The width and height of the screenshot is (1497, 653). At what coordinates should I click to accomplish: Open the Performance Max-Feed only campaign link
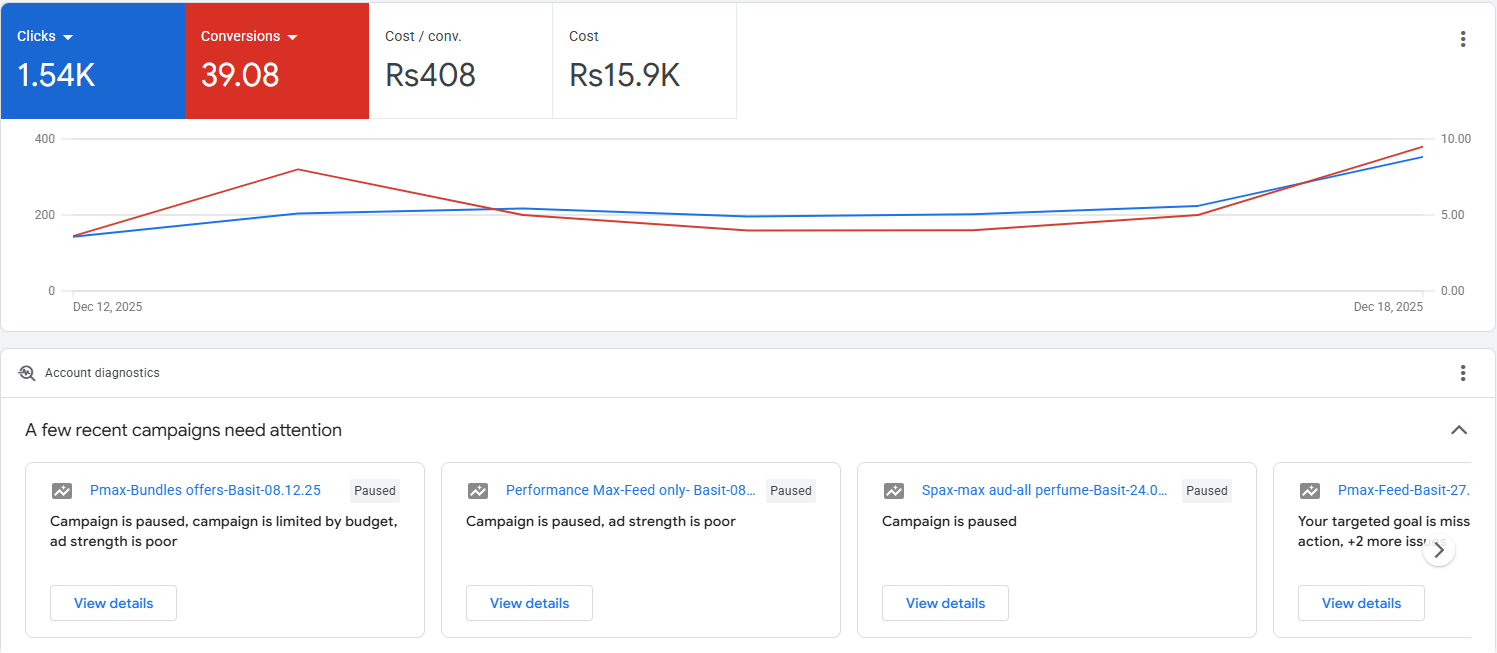pos(630,490)
